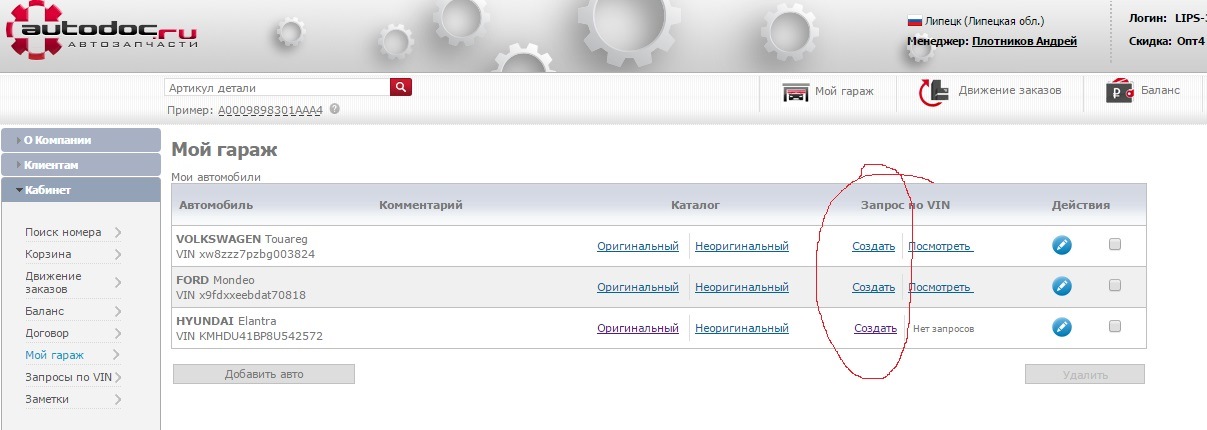
Task: Check the Ford Mondeo row checkbox
Action: click(1115, 285)
